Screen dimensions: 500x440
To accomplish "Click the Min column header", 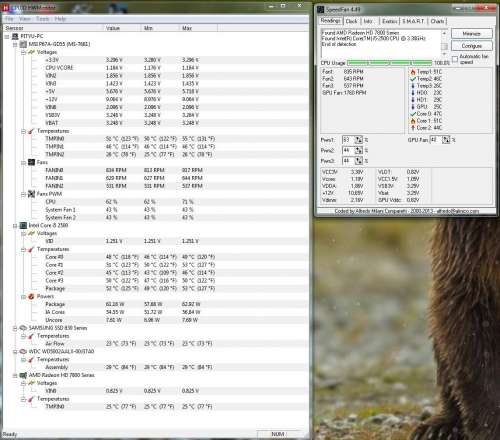I will coord(160,28).
